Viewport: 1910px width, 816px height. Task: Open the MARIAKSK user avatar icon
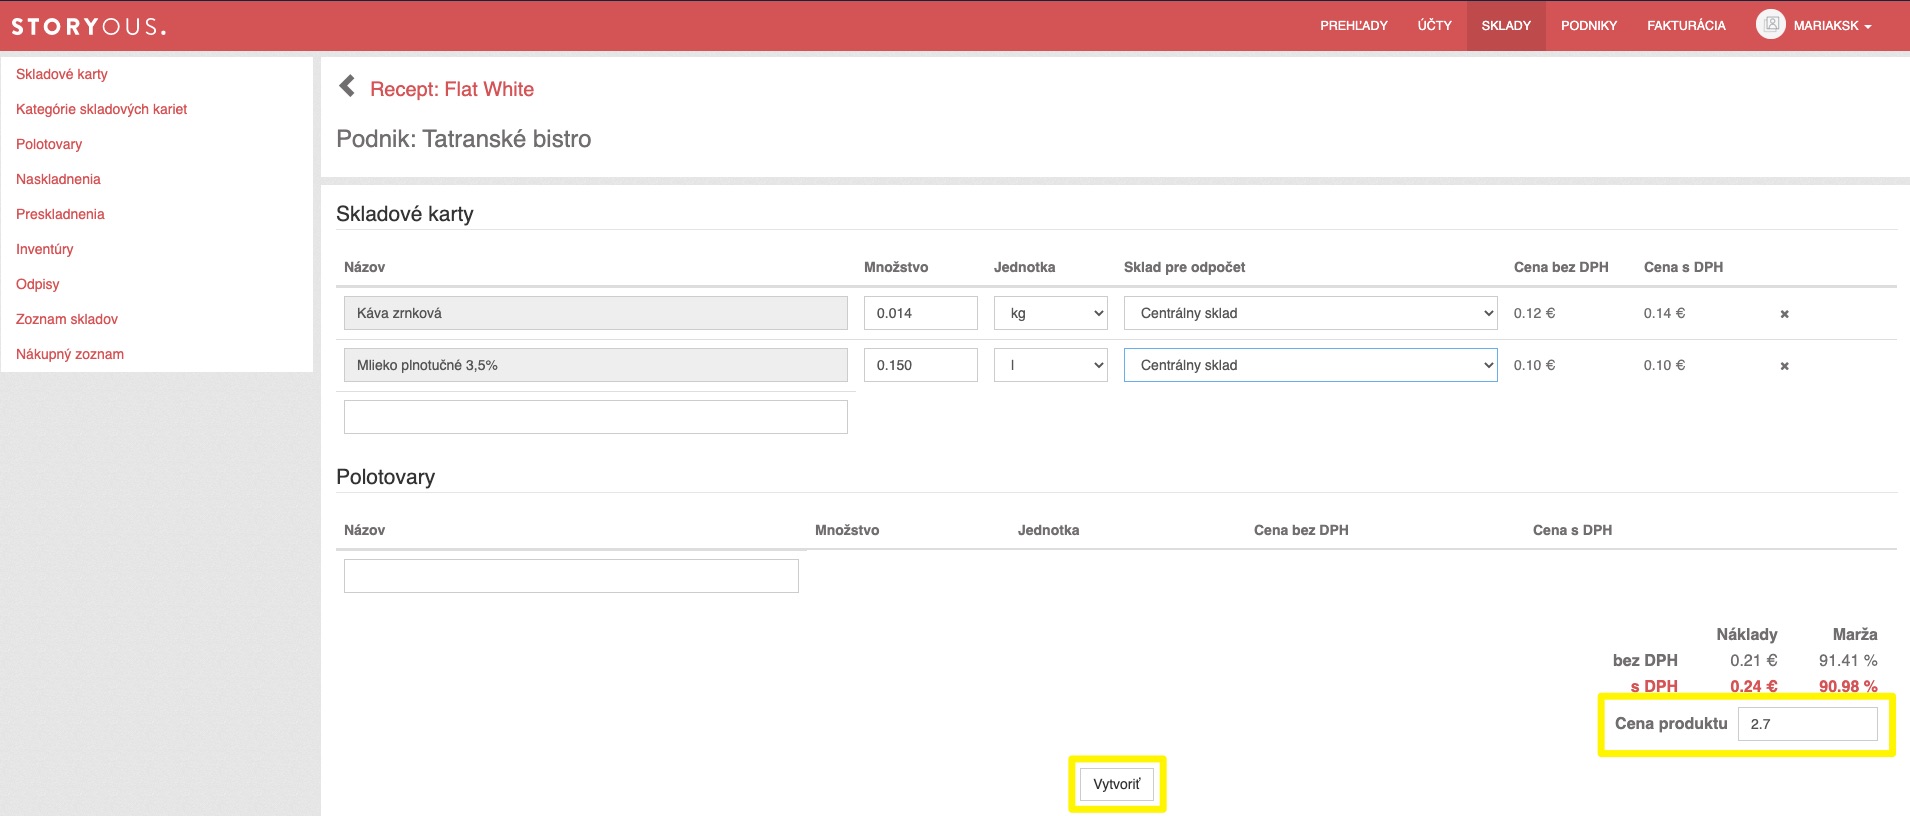tap(1770, 25)
